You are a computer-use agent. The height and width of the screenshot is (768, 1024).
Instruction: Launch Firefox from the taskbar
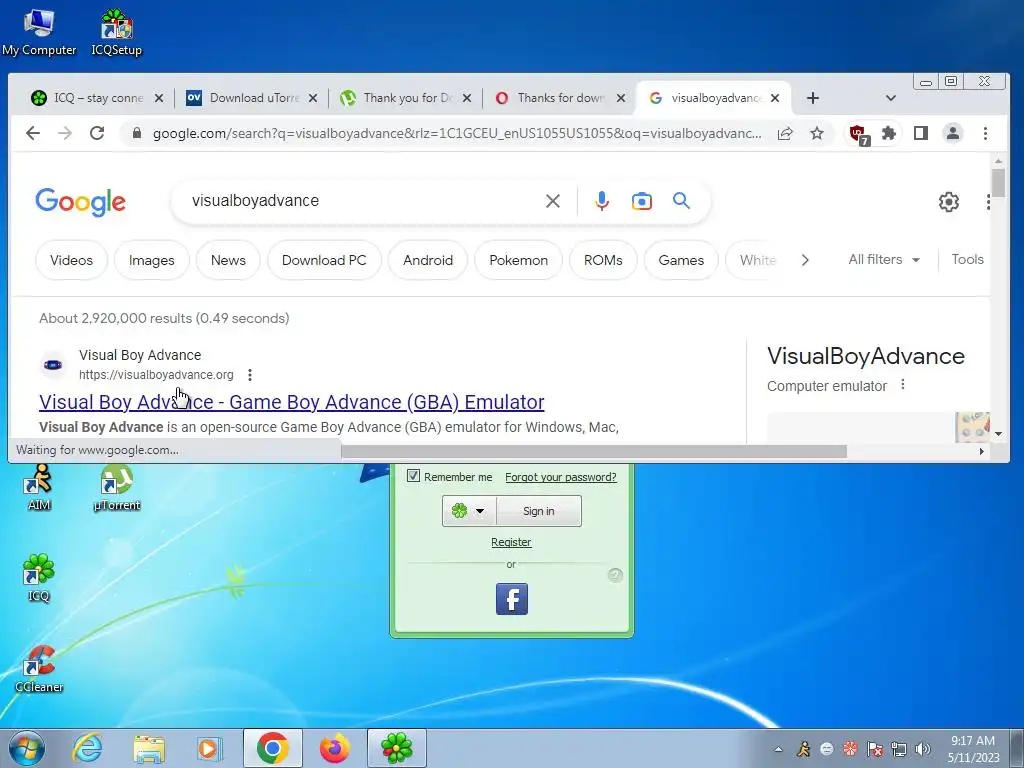[334, 748]
